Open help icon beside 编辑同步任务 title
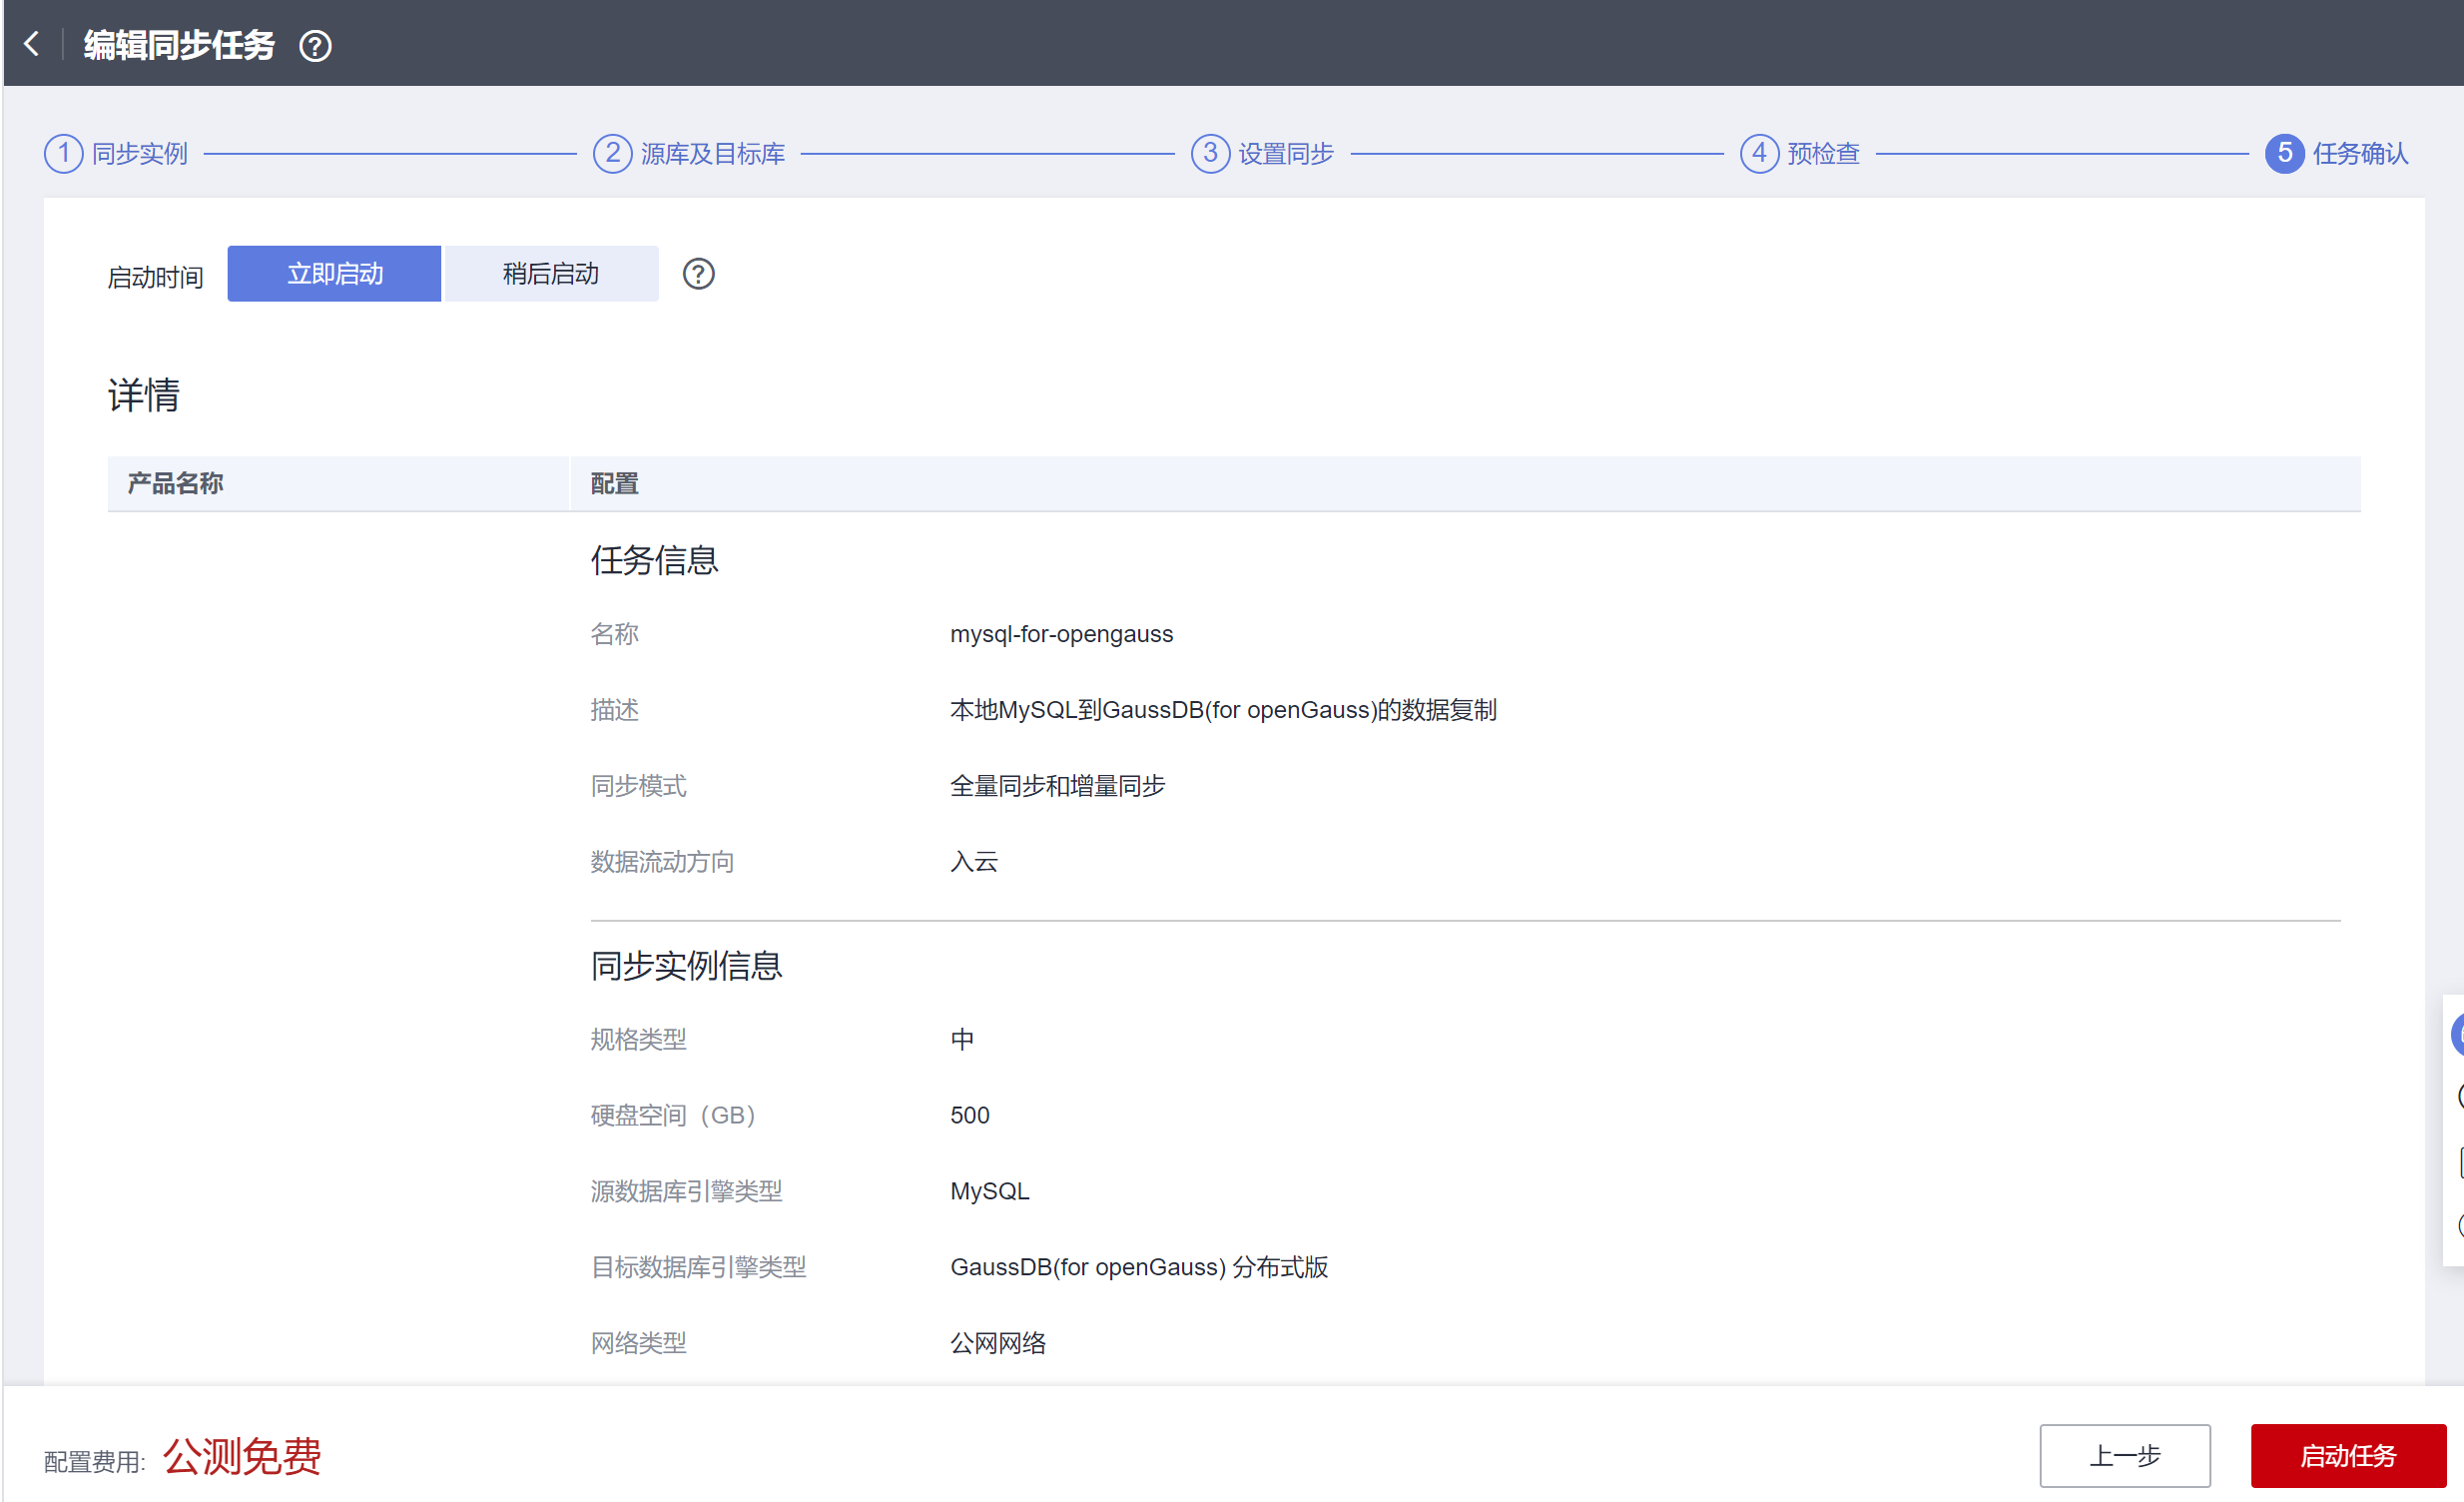The image size is (2464, 1502). [315, 46]
